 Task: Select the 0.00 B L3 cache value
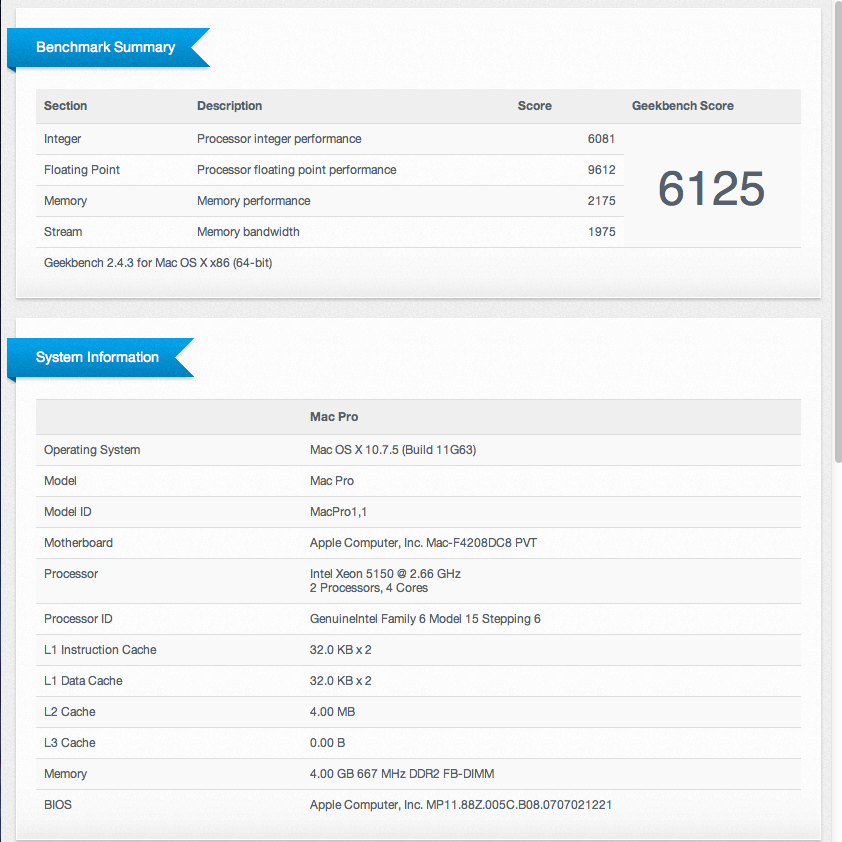[x=327, y=743]
